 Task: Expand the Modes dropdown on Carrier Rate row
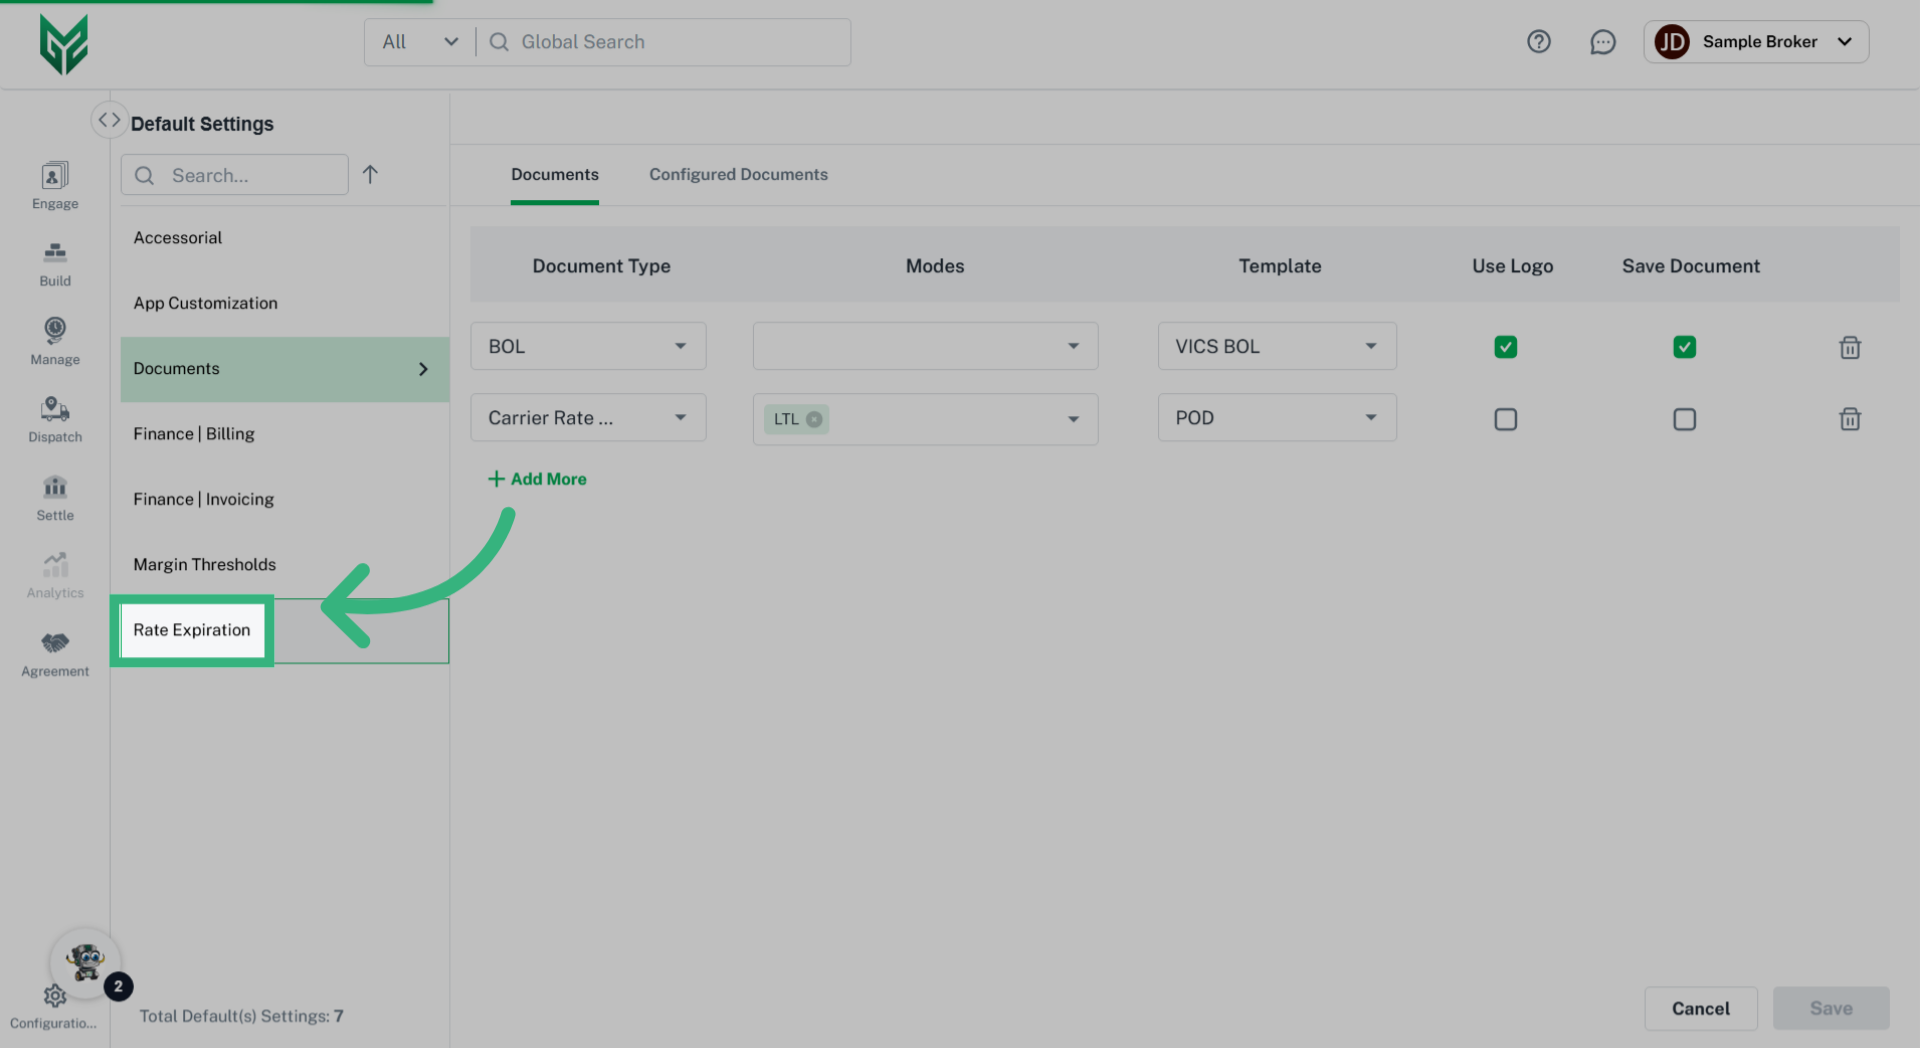[1074, 419]
